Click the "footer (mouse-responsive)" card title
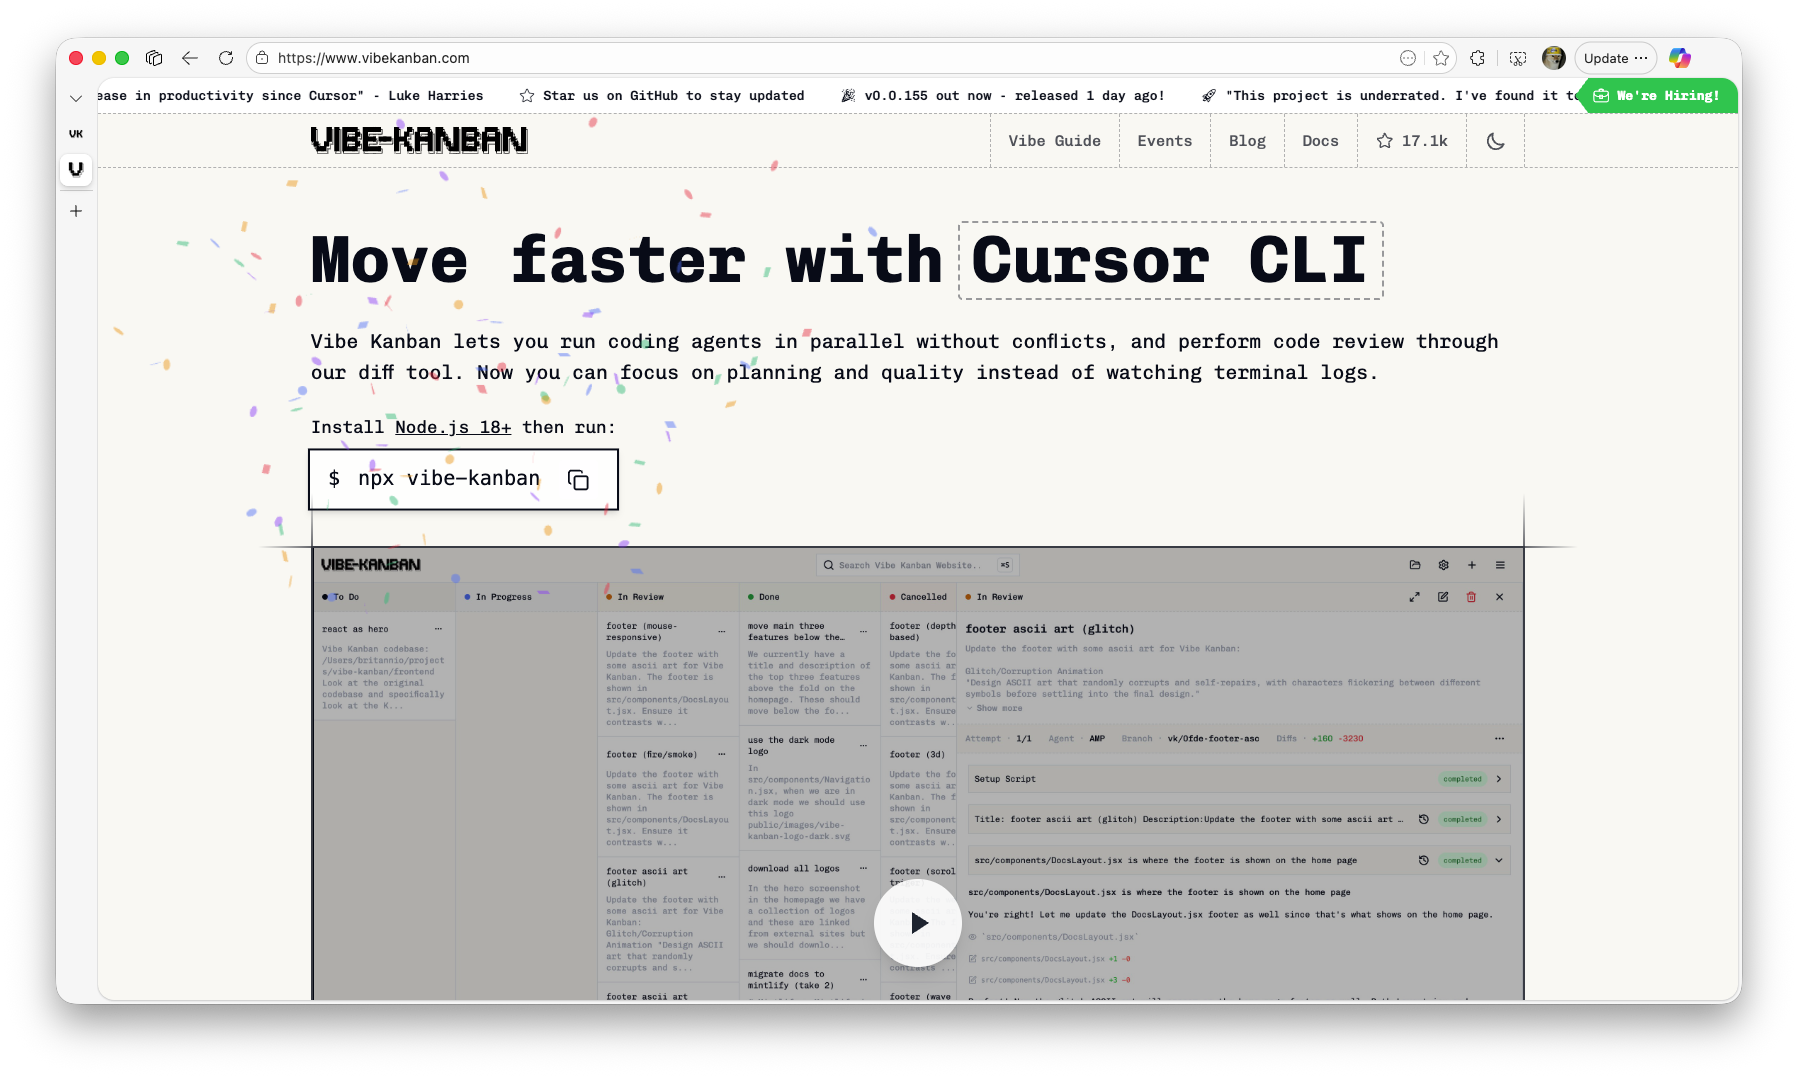 [x=642, y=631]
